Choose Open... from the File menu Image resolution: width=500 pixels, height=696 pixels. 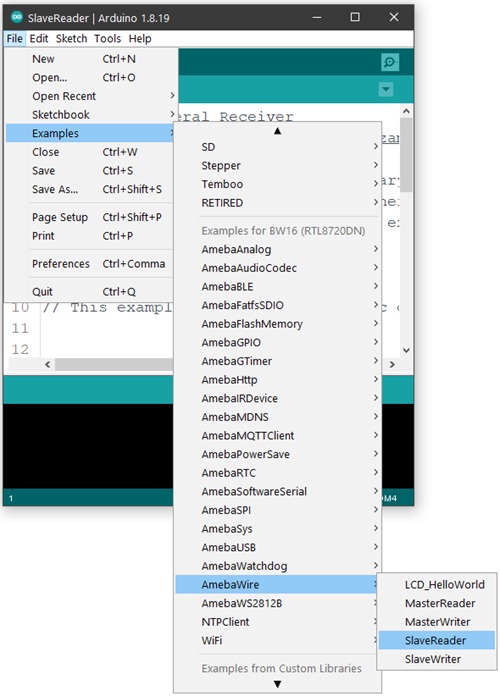point(91,77)
